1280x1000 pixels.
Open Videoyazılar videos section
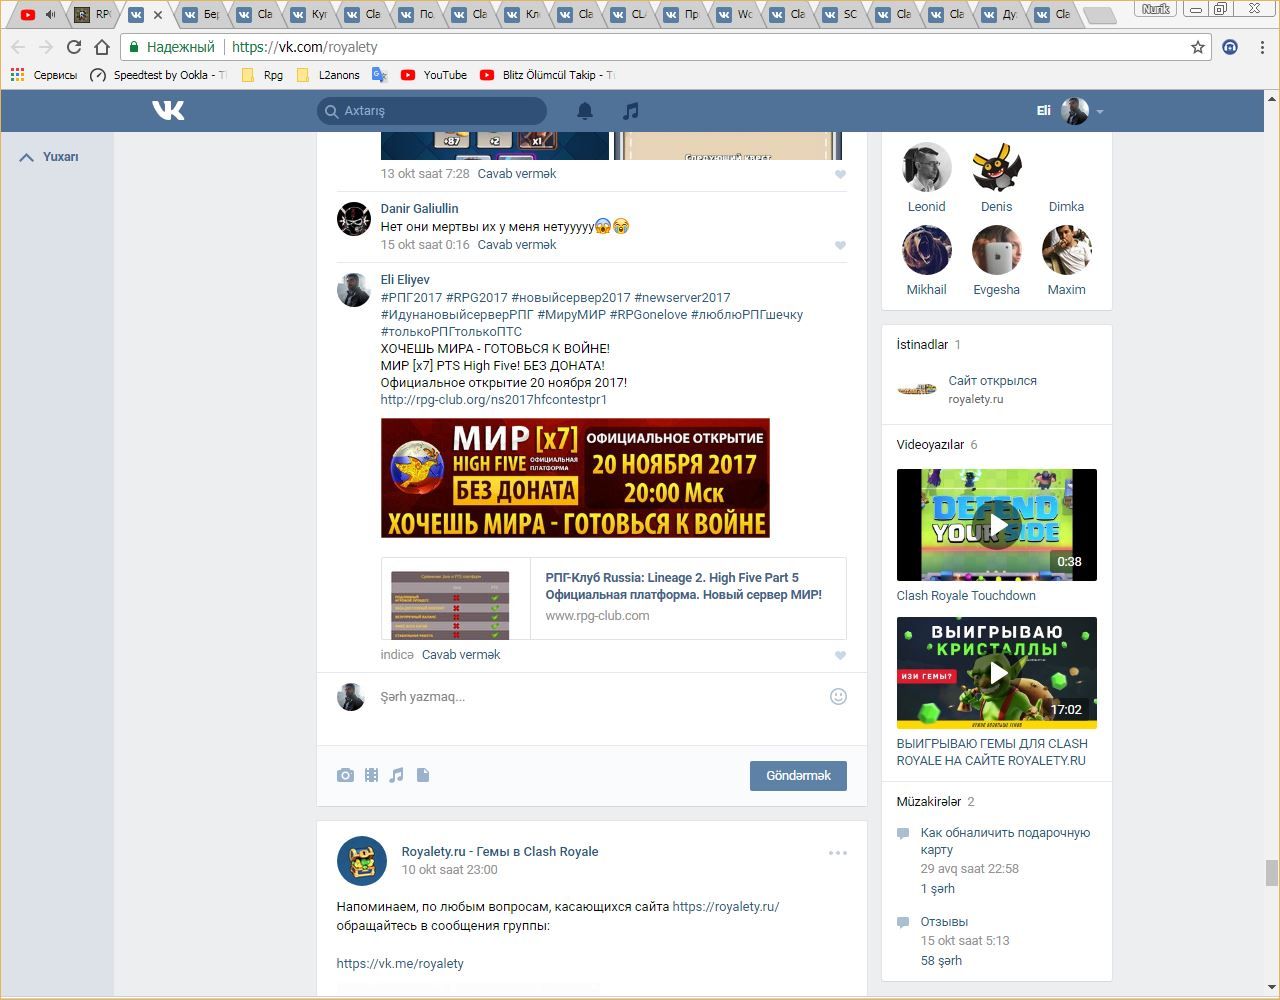tap(930, 445)
